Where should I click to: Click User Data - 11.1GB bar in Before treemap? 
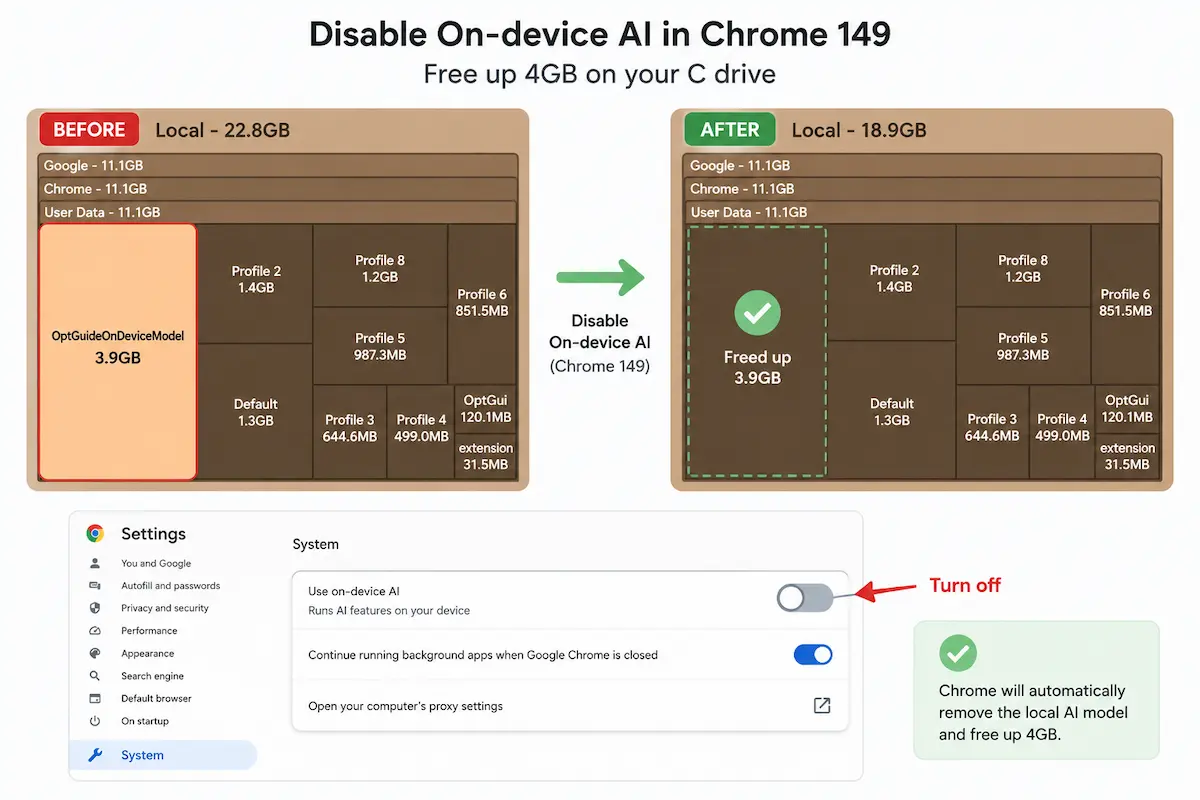point(278,212)
